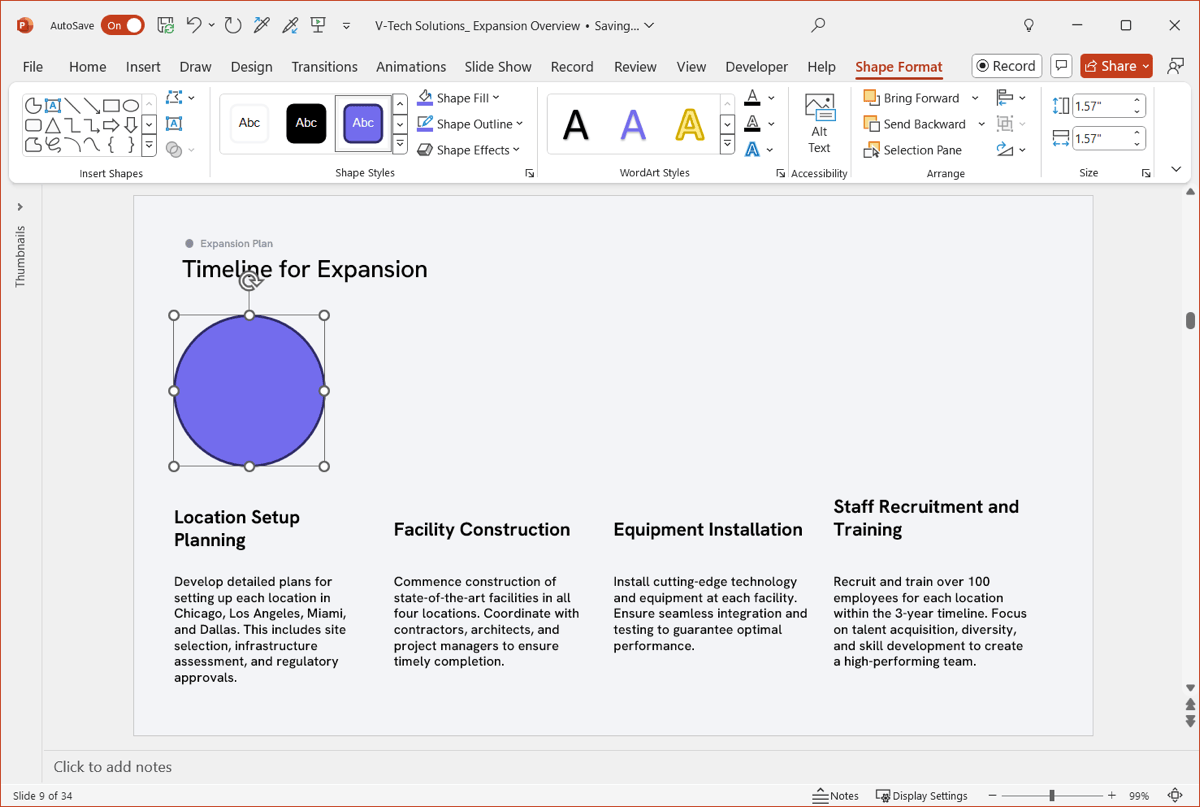
Task: Open the Alt Text pane
Action: [x=819, y=124]
